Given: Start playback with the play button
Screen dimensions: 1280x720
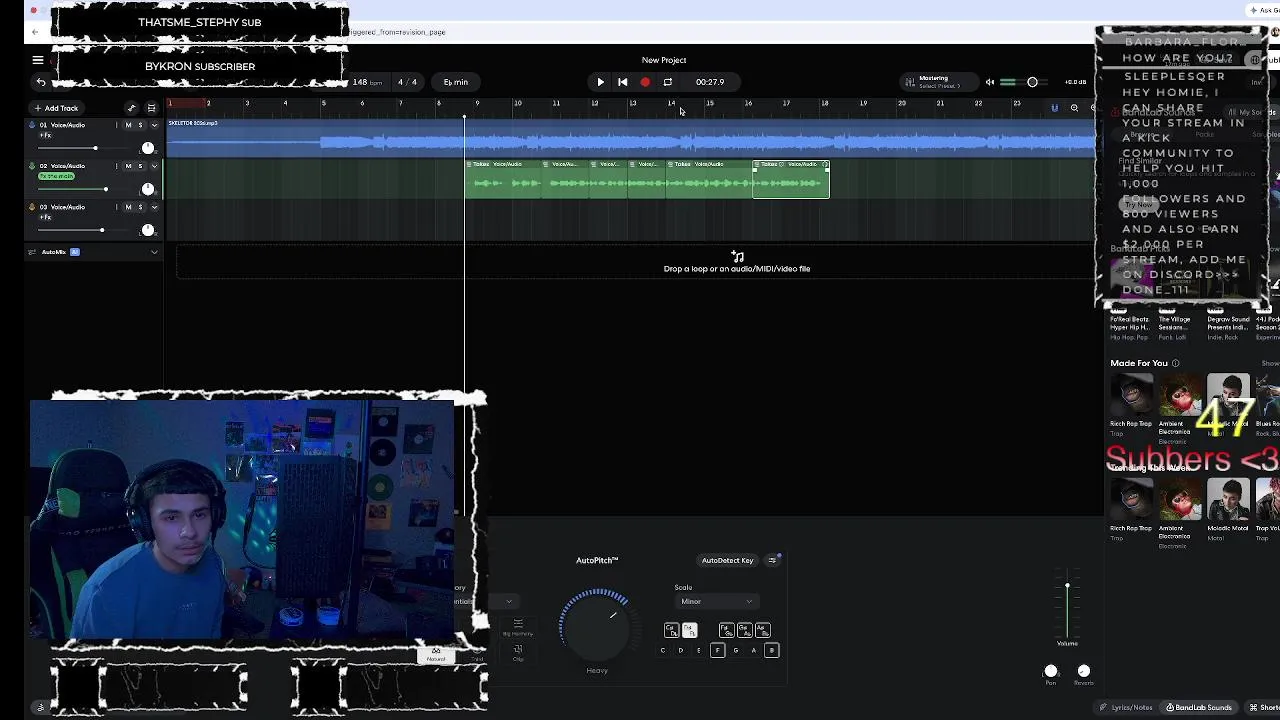Looking at the screenshot, I should coord(600,82).
